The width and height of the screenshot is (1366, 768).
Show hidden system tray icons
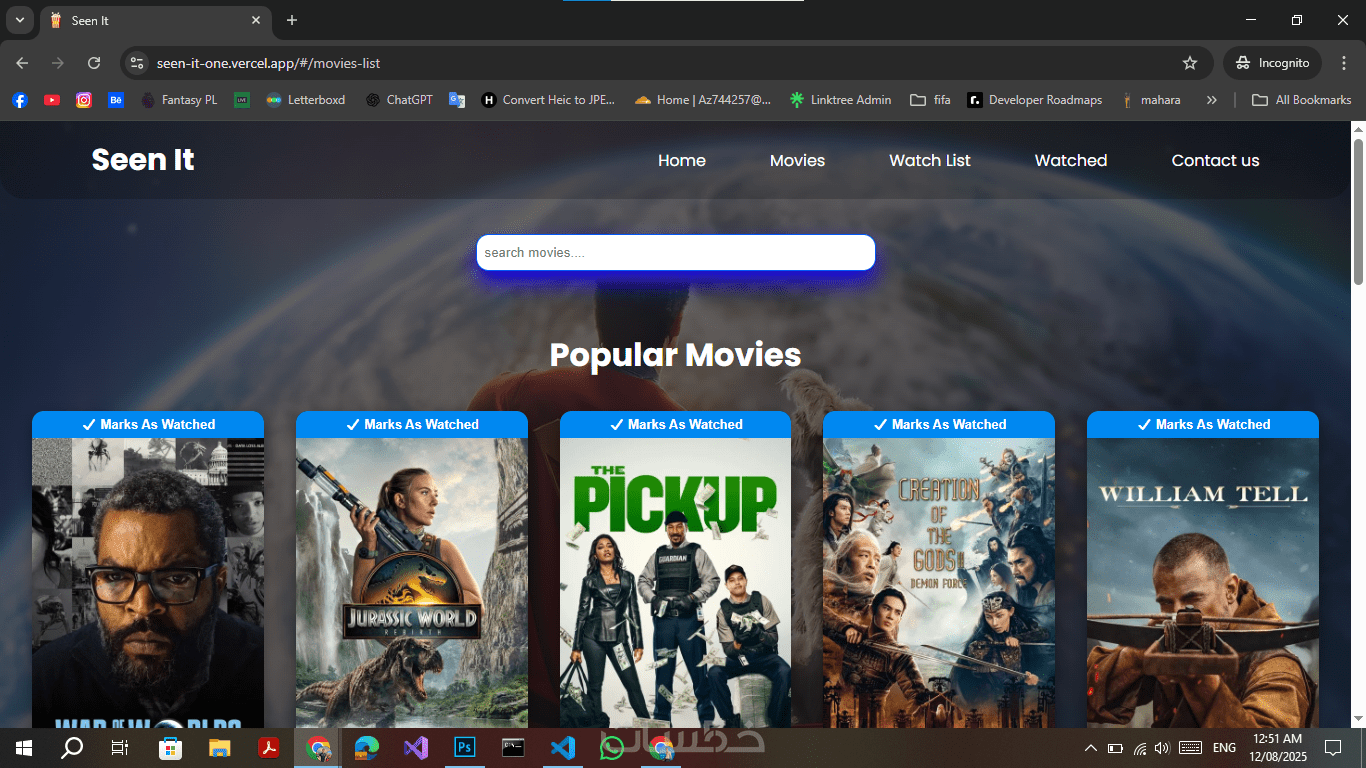(x=1091, y=748)
